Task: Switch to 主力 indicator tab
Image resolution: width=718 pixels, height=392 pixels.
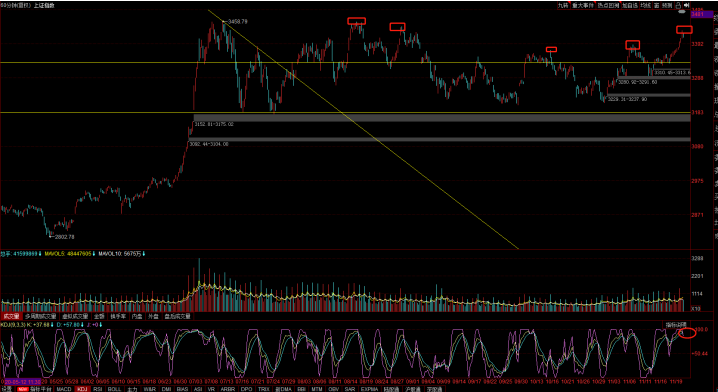Action: [132, 389]
